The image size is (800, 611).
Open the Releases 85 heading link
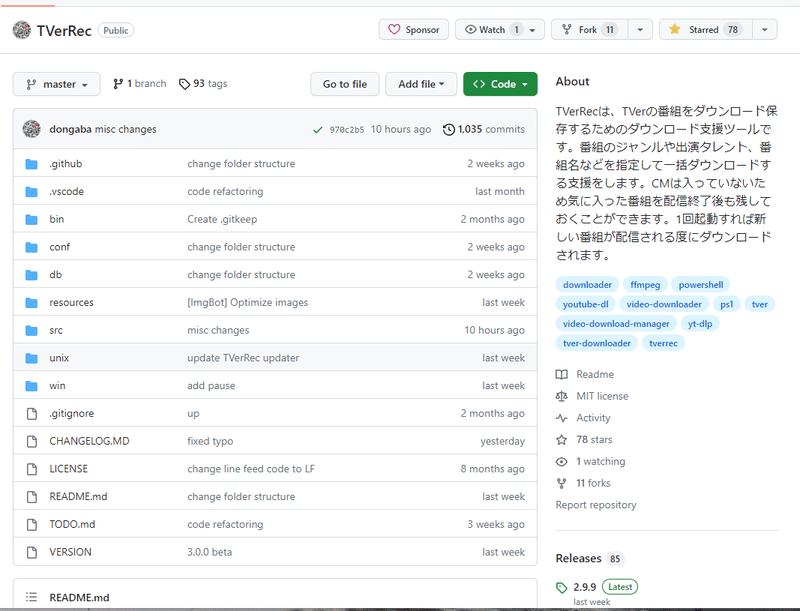point(590,558)
